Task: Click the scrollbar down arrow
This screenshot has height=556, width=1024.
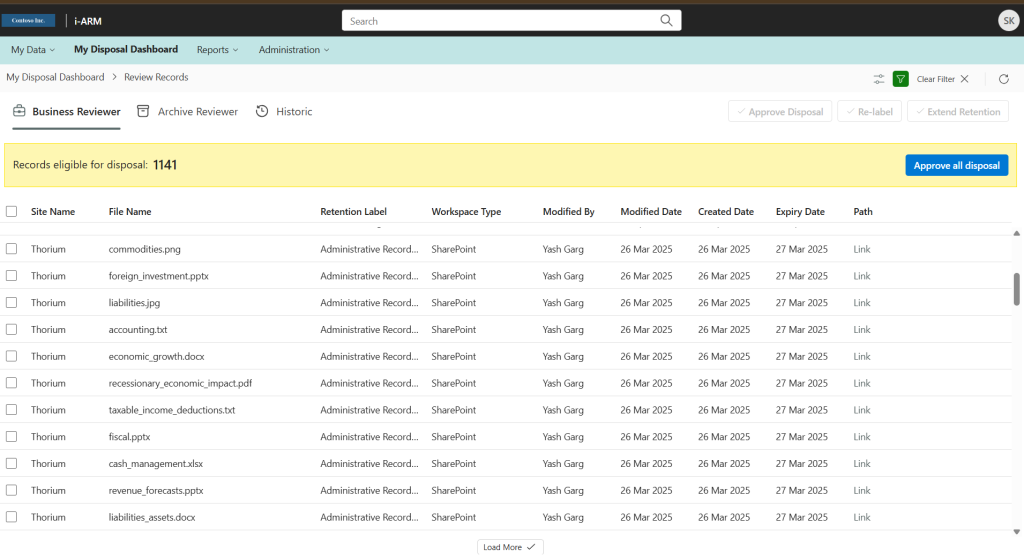Action: click(1016, 532)
